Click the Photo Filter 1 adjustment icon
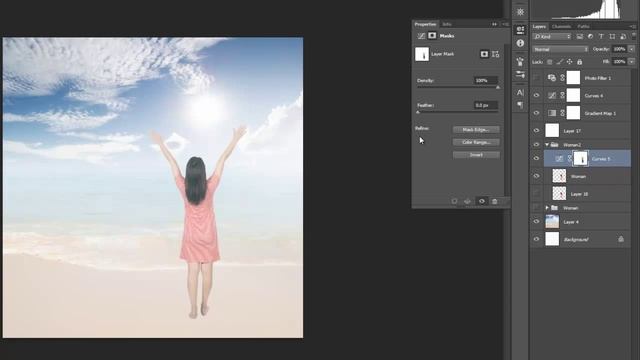 (x=552, y=78)
